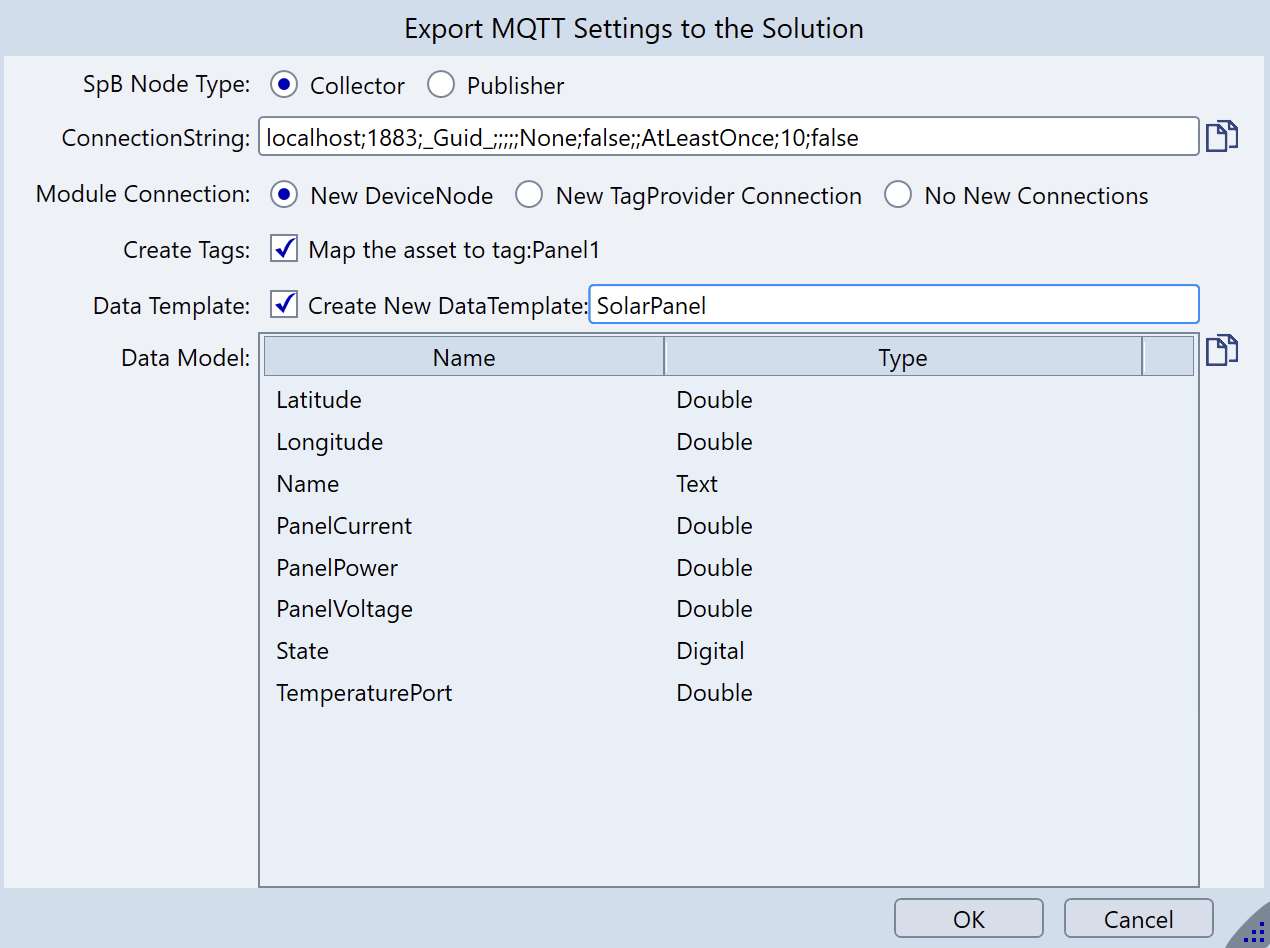Screen dimensions: 1270x948
Task: Click the SolarPanel DataTemplate name field
Action: 894,305
